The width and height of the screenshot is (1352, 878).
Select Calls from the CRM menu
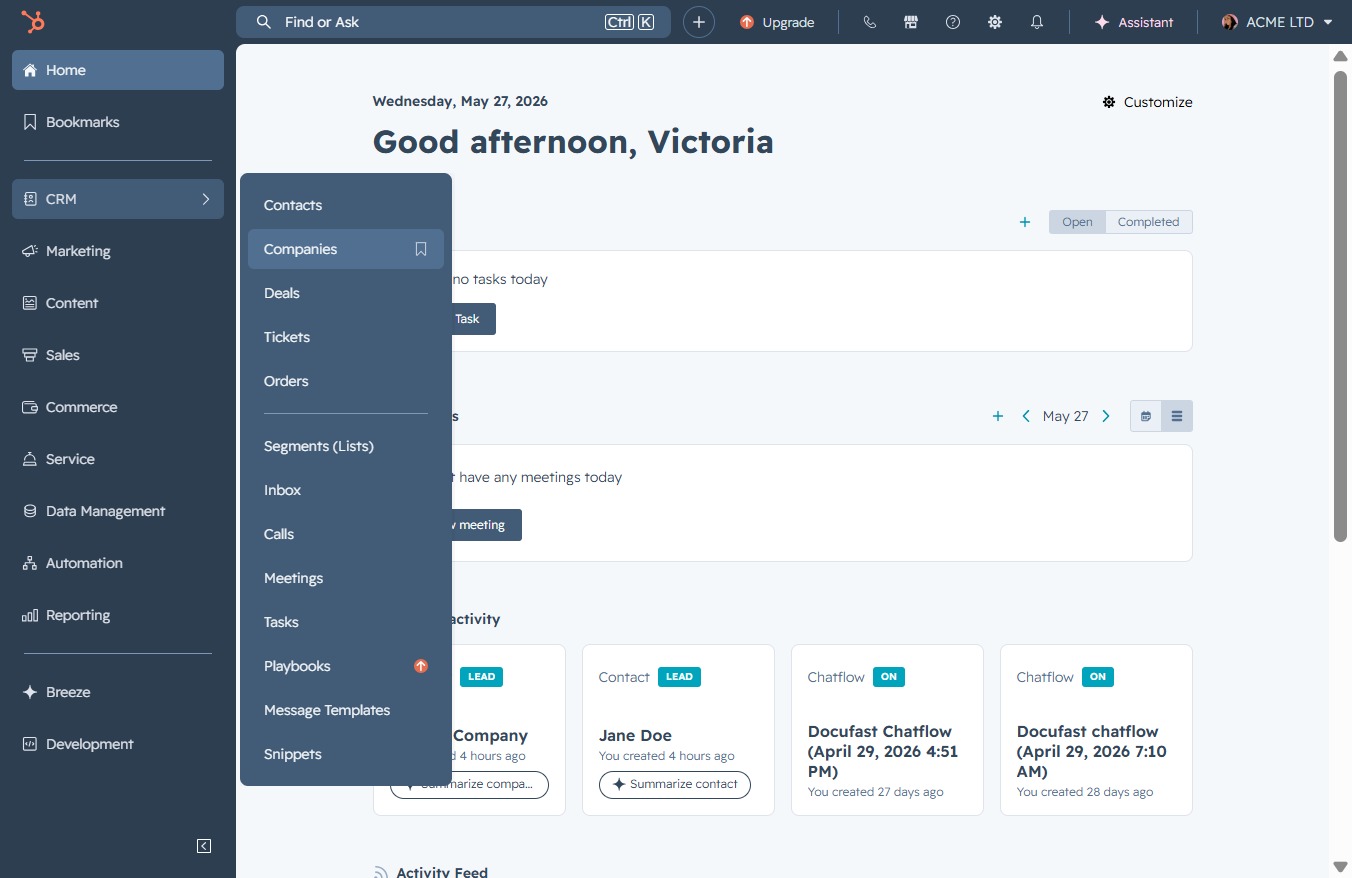pyautogui.click(x=346, y=534)
